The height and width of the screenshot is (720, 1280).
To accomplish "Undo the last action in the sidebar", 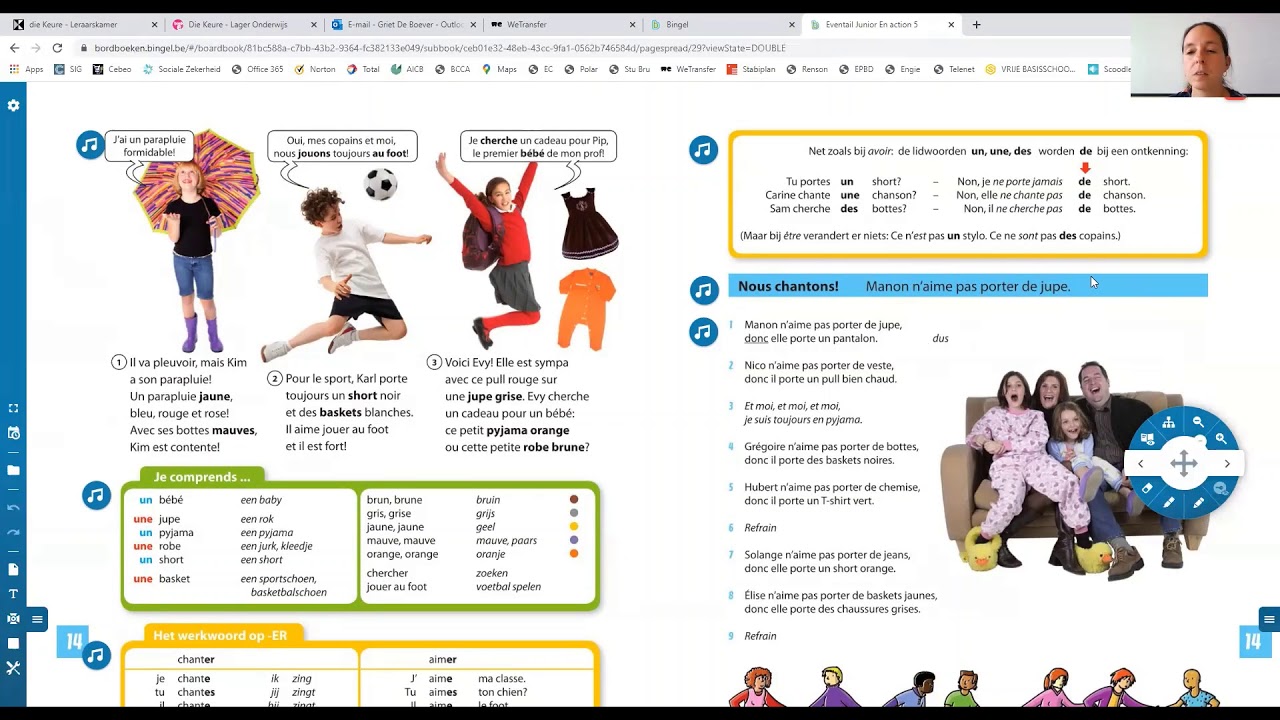I will (x=13, y=507).
